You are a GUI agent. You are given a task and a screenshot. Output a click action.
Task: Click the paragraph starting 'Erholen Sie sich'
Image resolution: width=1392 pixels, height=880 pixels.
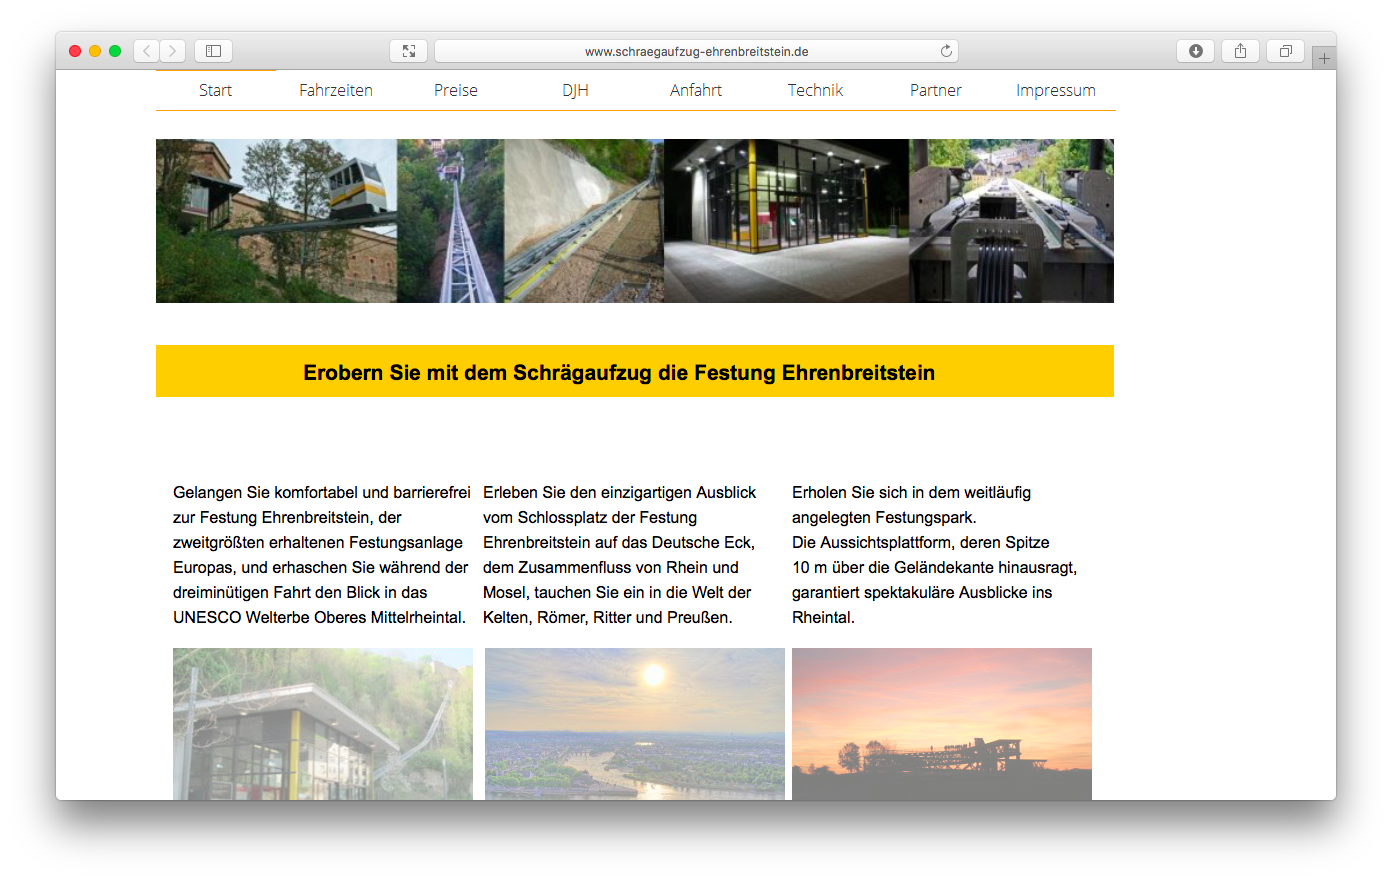coord(934,555)
